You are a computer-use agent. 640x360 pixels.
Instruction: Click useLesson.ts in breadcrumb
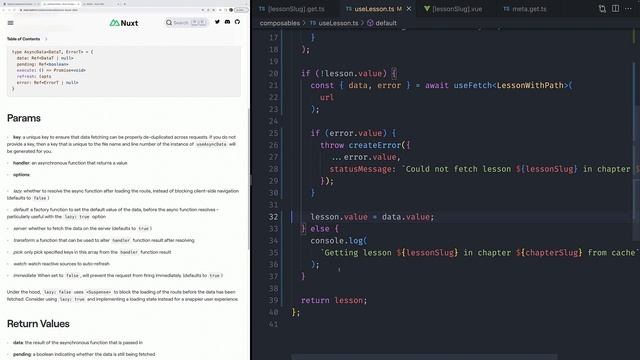[x=338, y=23]
